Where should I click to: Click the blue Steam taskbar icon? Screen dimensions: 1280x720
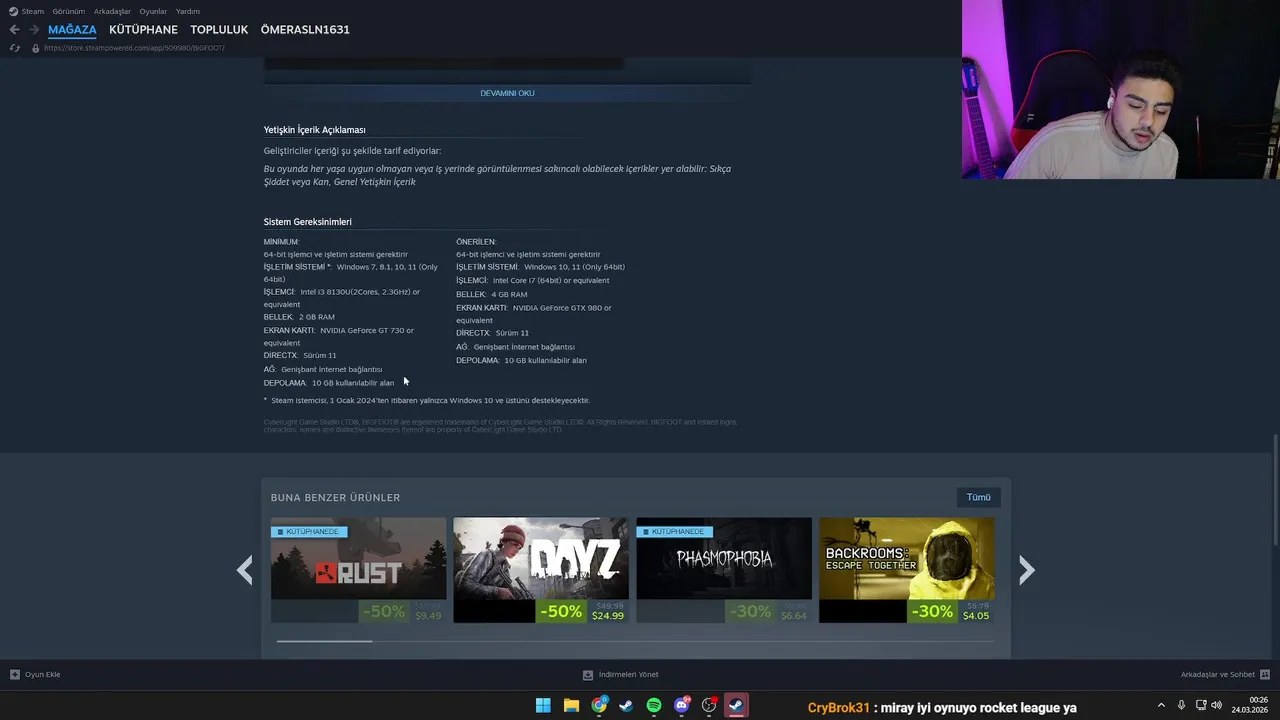[x=626, y=706]
